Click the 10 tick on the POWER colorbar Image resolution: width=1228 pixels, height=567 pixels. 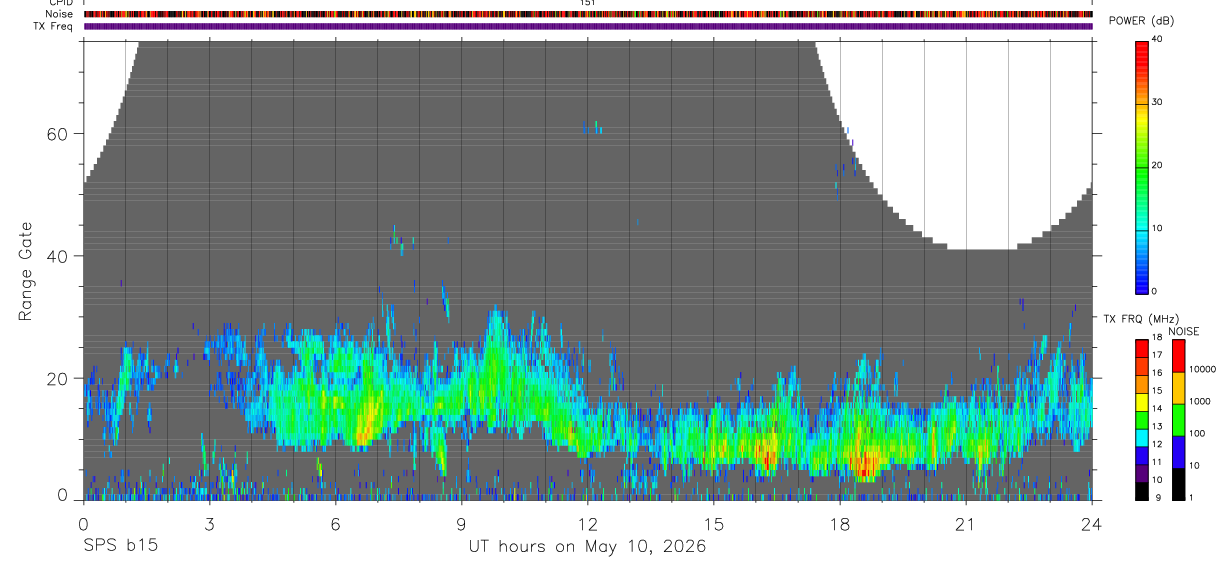[x=1158, y=228]
